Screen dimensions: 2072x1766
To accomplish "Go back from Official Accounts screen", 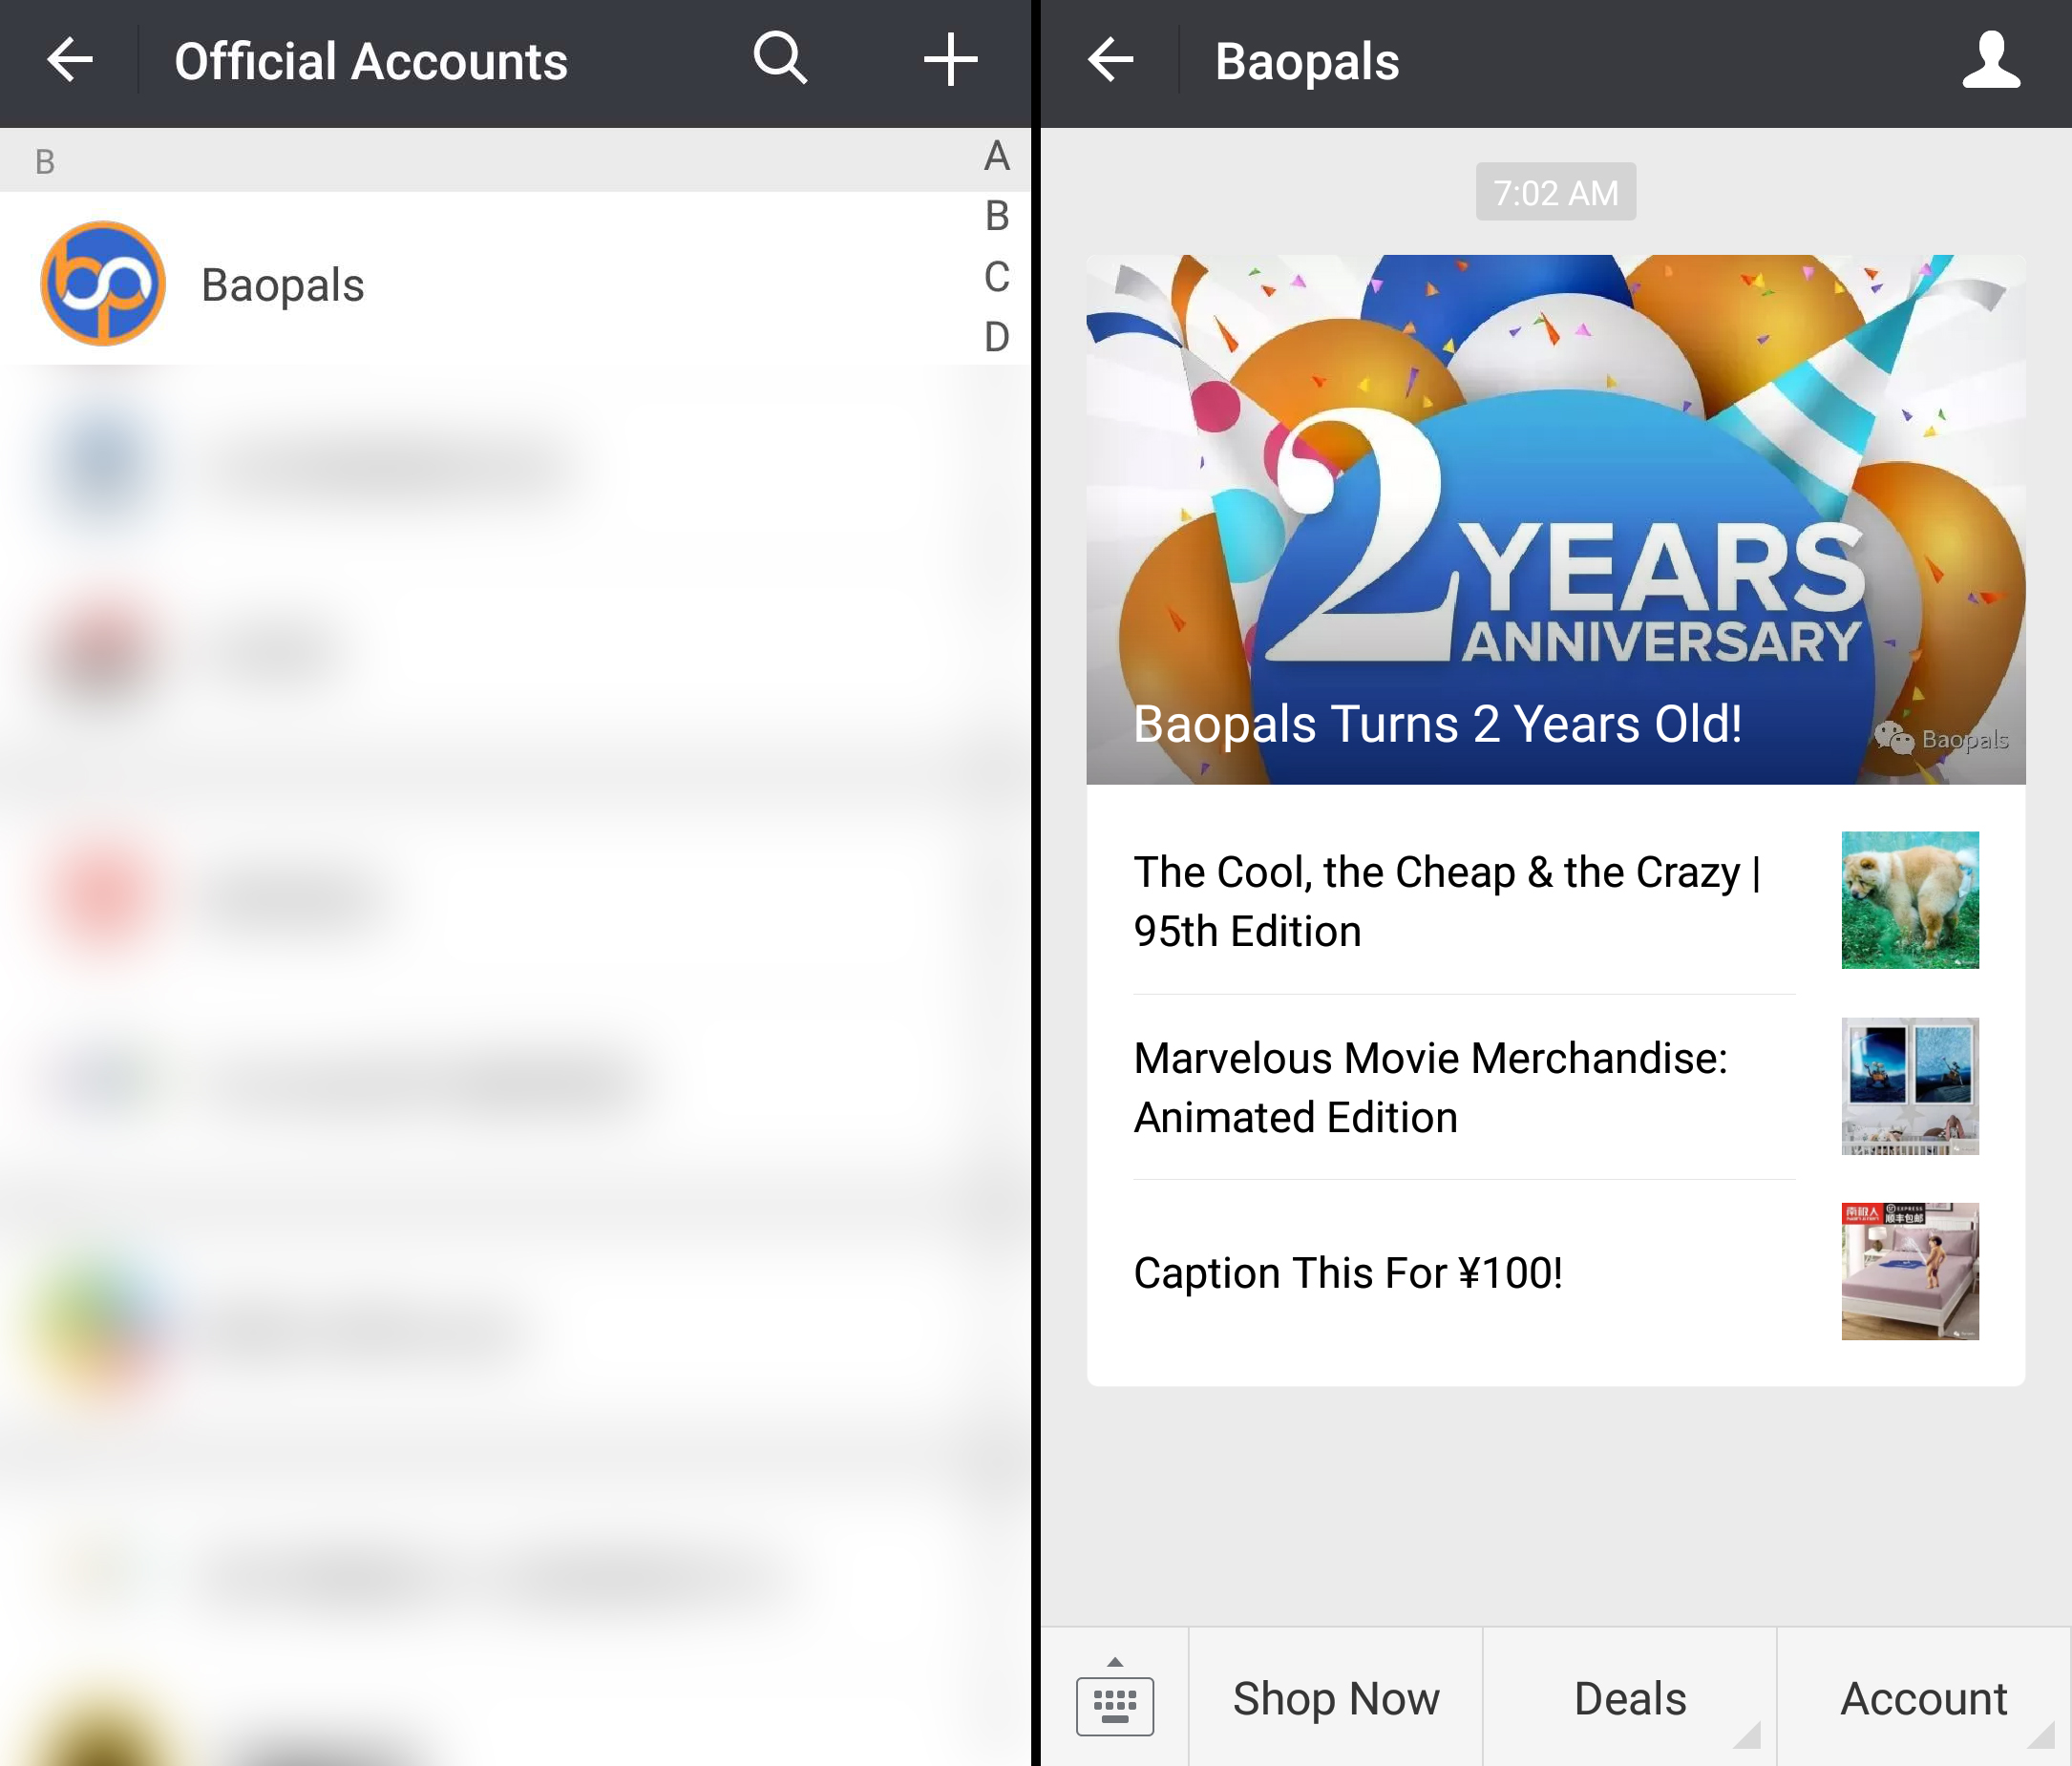I will (70, 61).
